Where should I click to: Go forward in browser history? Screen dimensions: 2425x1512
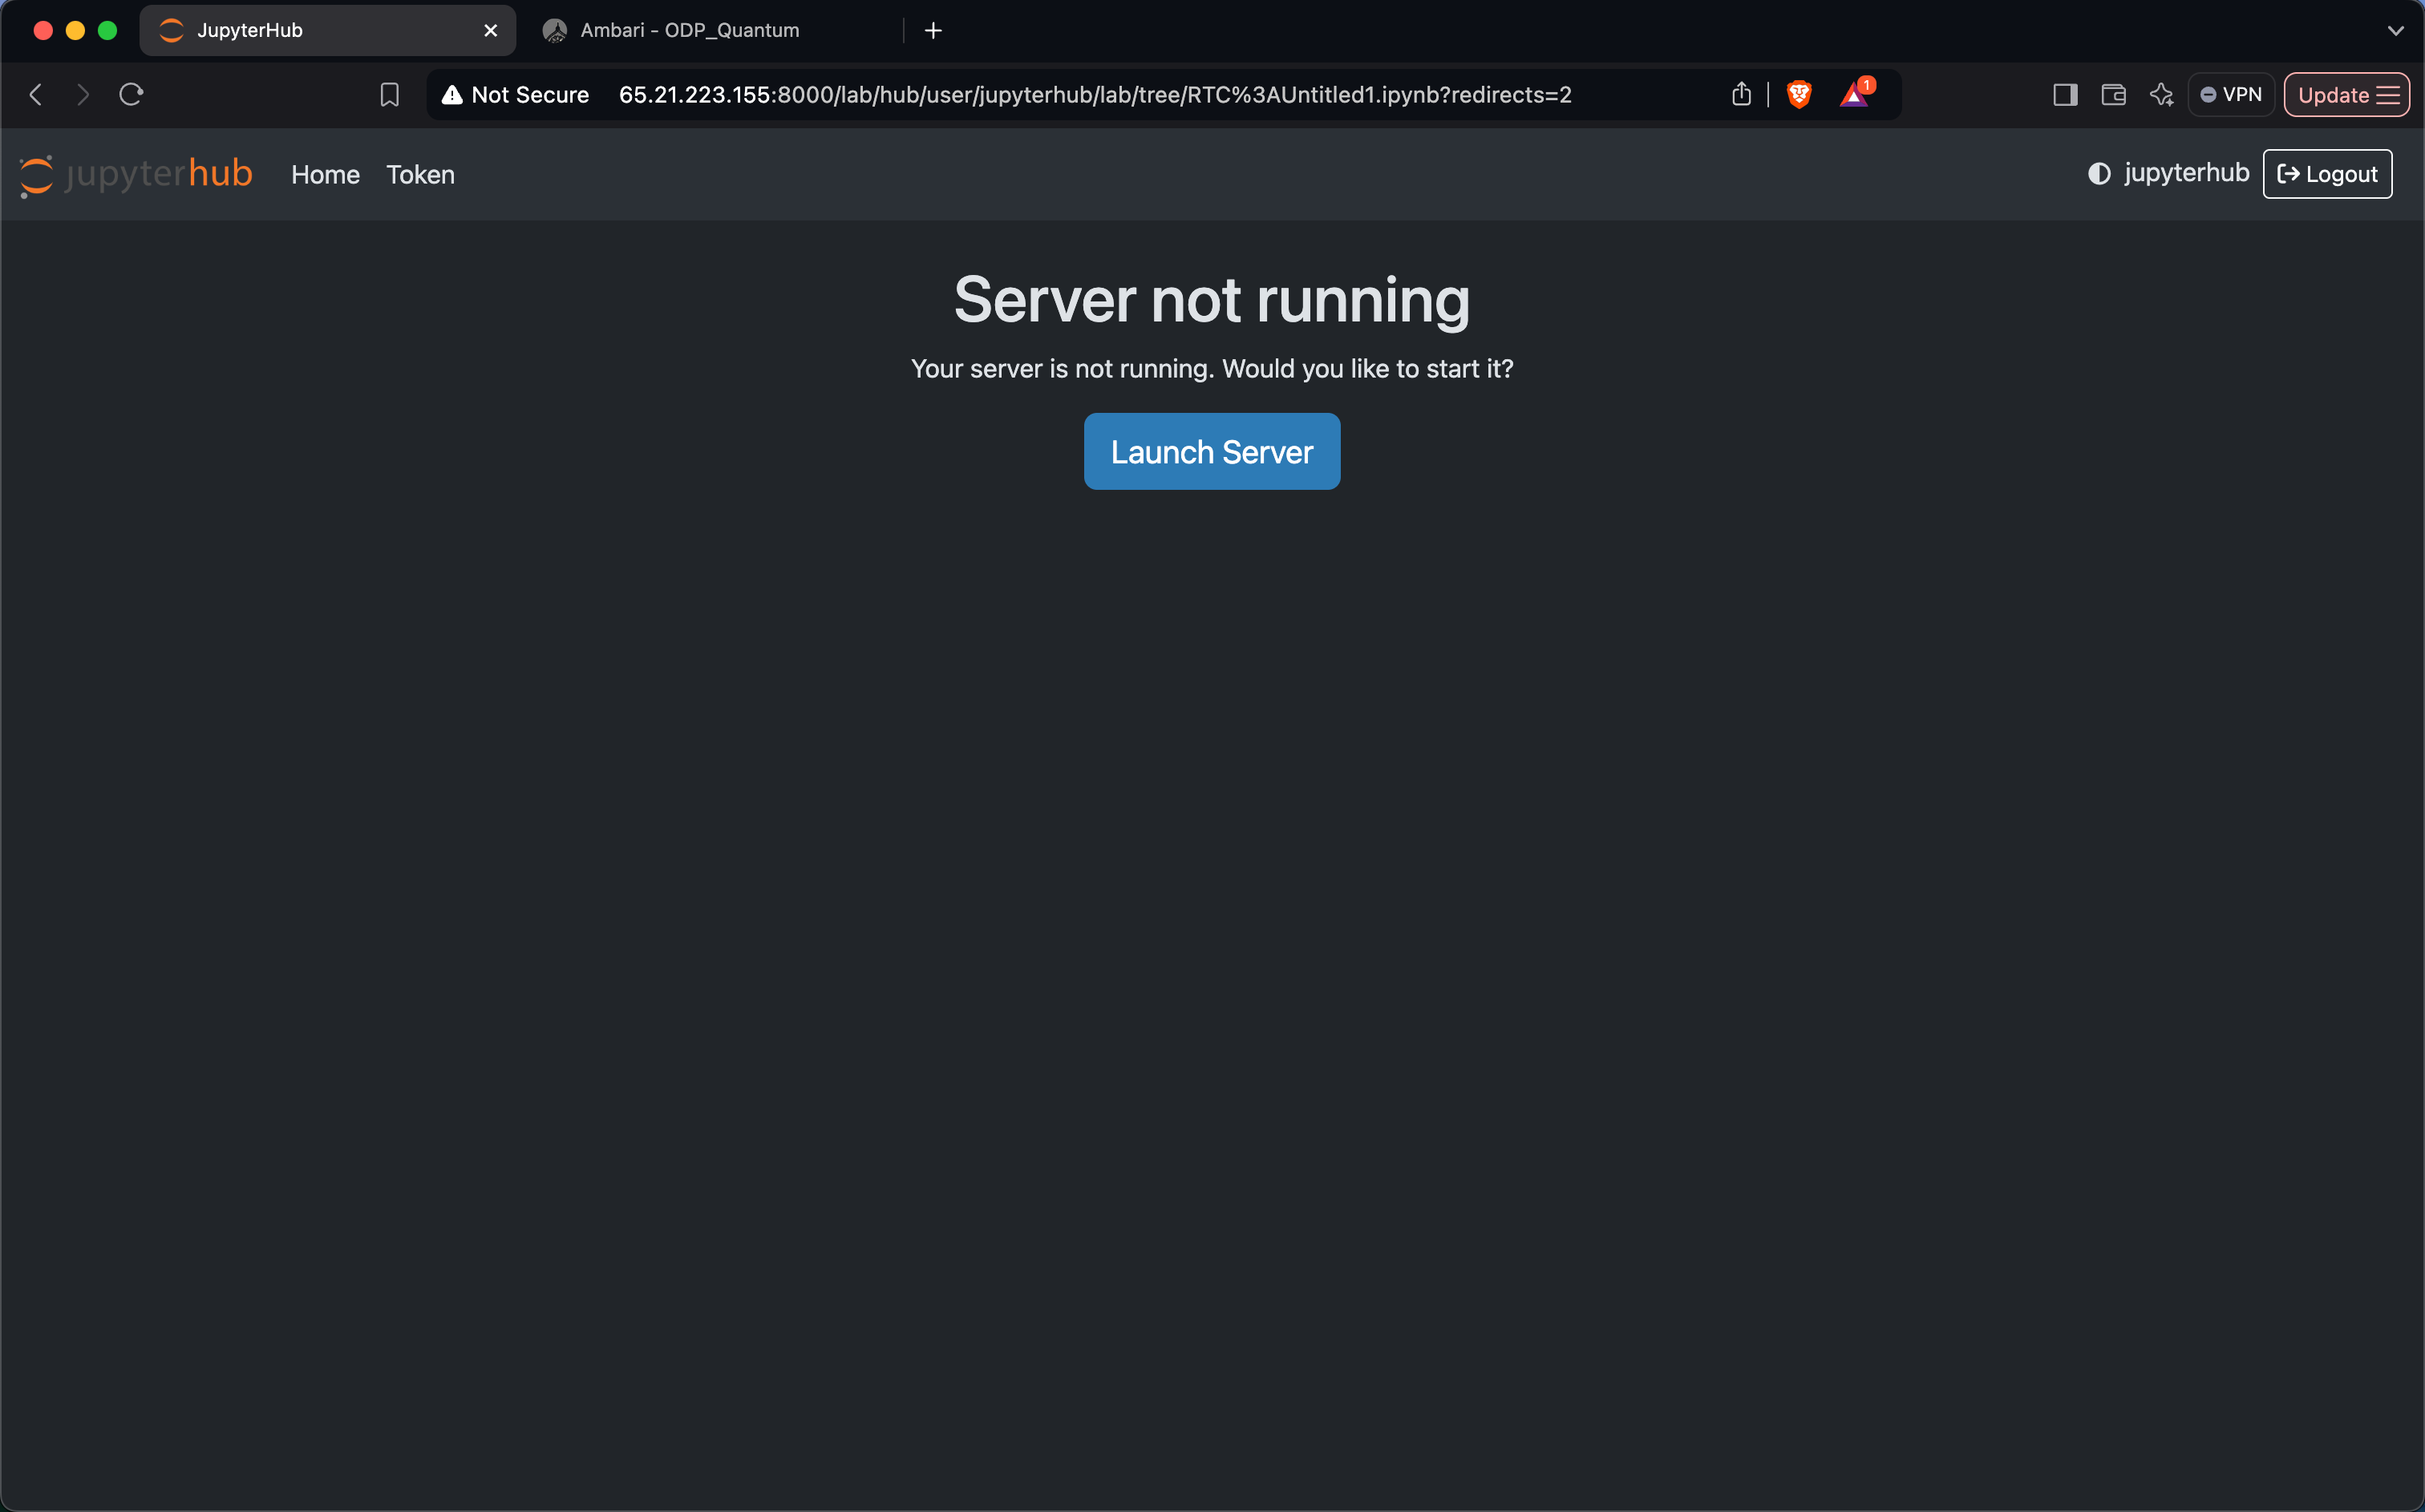tap(83, 95)
